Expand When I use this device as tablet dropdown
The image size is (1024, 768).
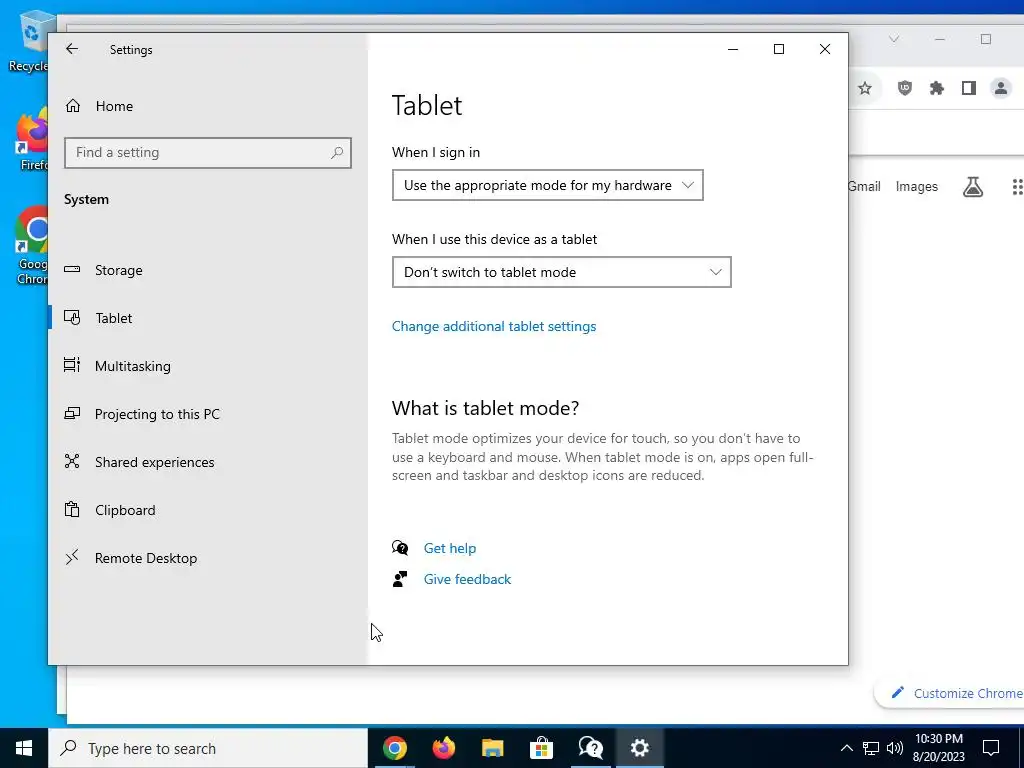(x=562, y=272)
